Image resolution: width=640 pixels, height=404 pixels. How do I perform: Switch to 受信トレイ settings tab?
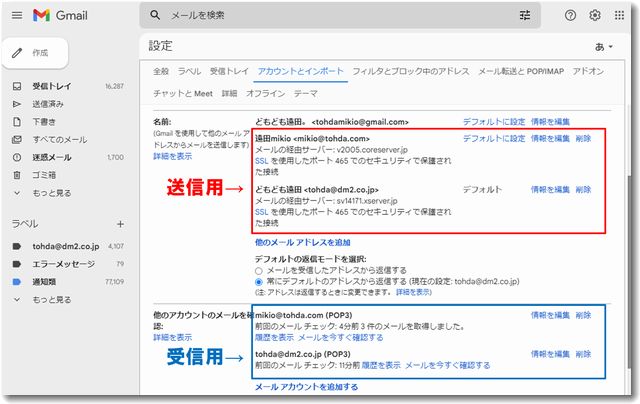coord(229,71)
